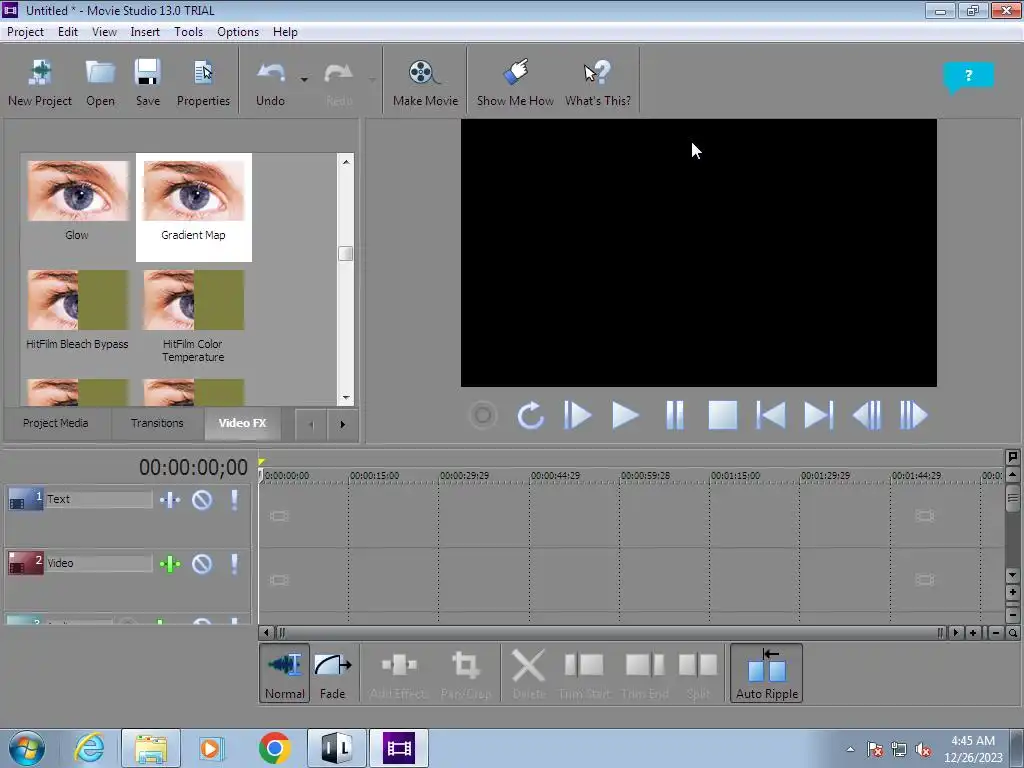The width and height of the screenshot is (1024, 768).
Task: Save the project with Save icon
Action: [148, 82]
